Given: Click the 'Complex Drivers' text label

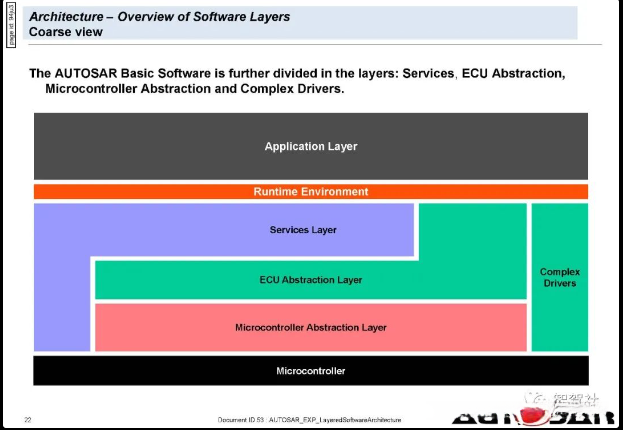Looking at the screenshot, I should tap(560, 277).
